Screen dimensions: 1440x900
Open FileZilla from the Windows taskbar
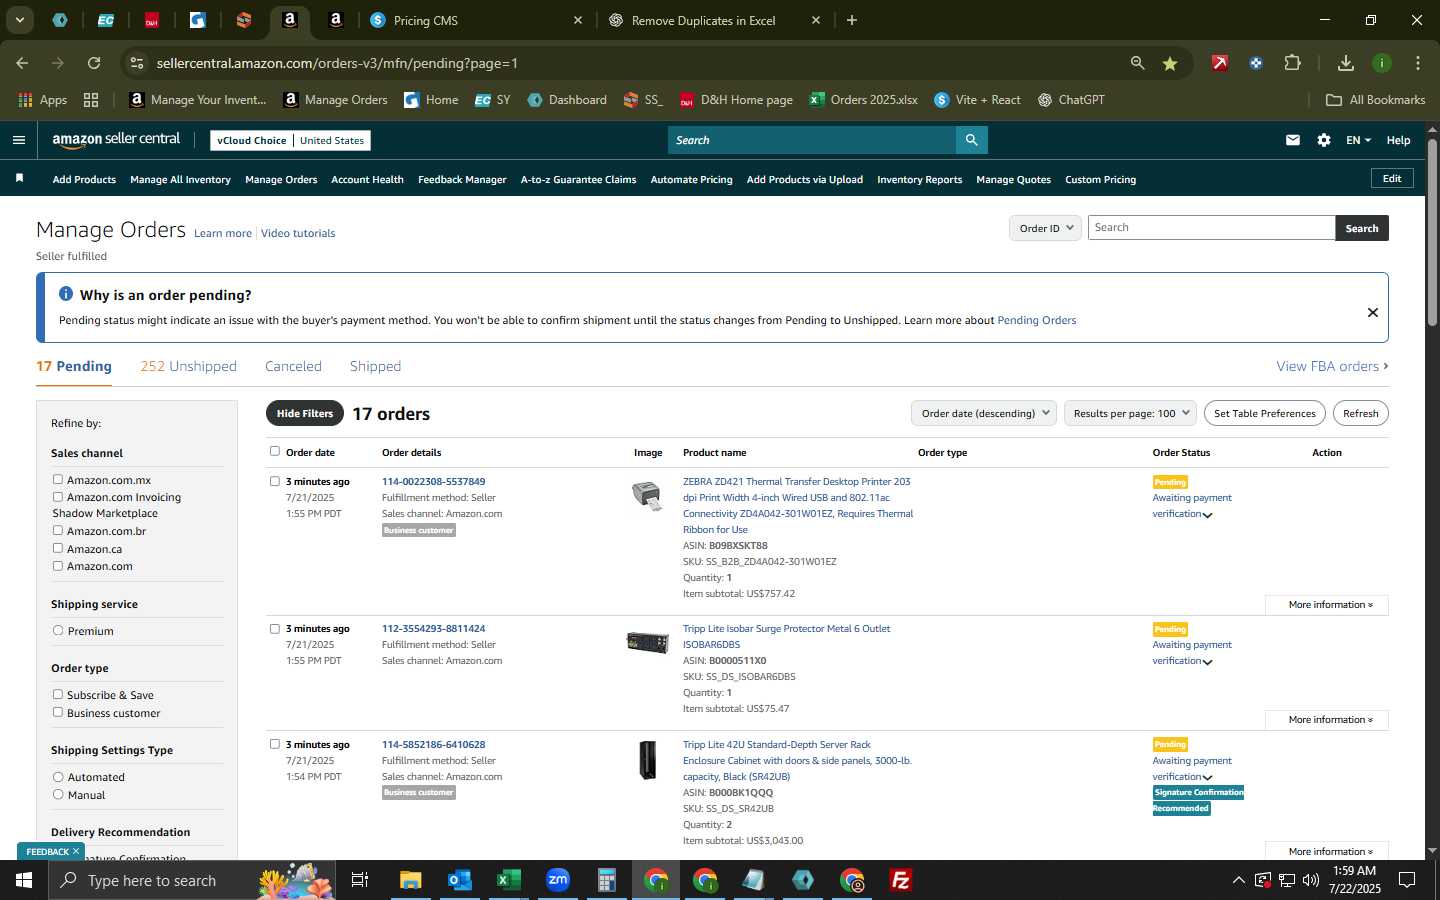(900, 880)
